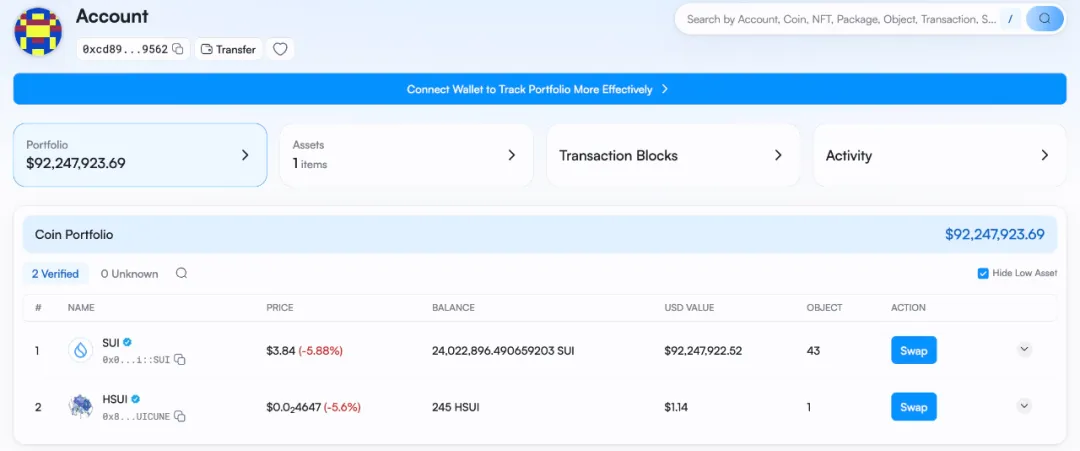Expand the HSUI row details
Image resolution: width=1080 pixels, height=451 pixels.
point(1023,405)
